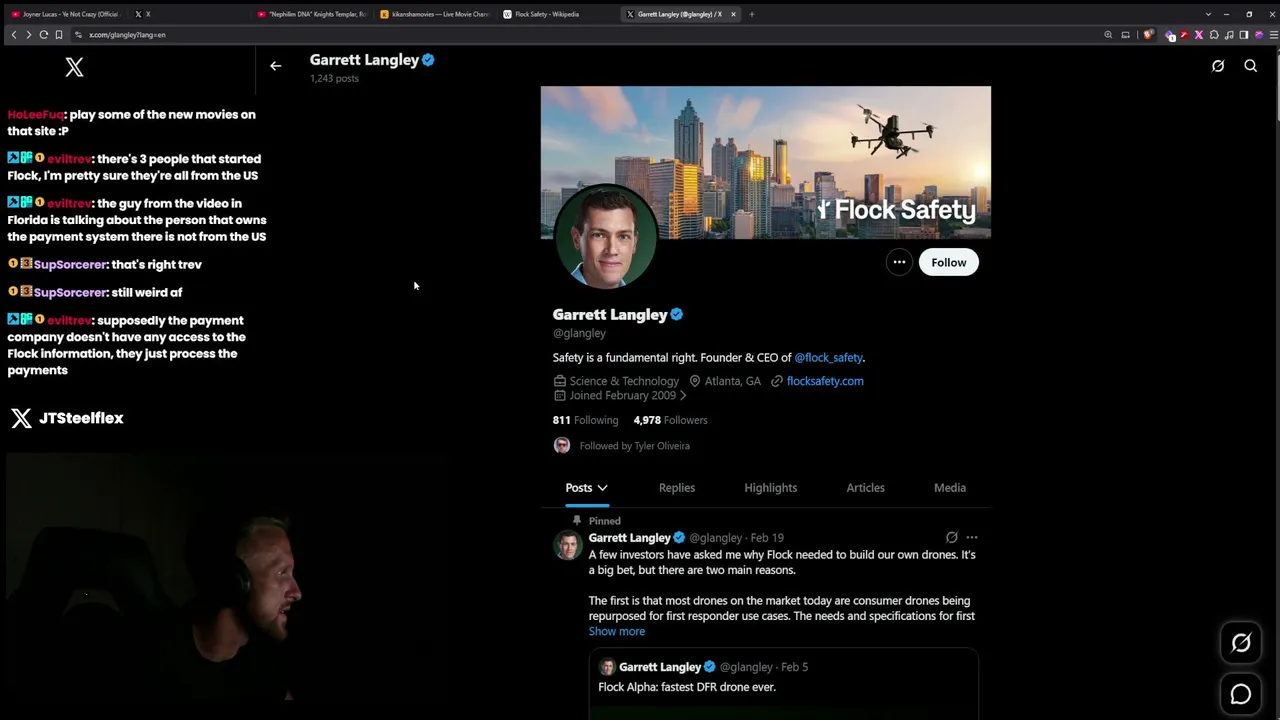
Task: Open the pinned post's more menu
Action: 971,537
